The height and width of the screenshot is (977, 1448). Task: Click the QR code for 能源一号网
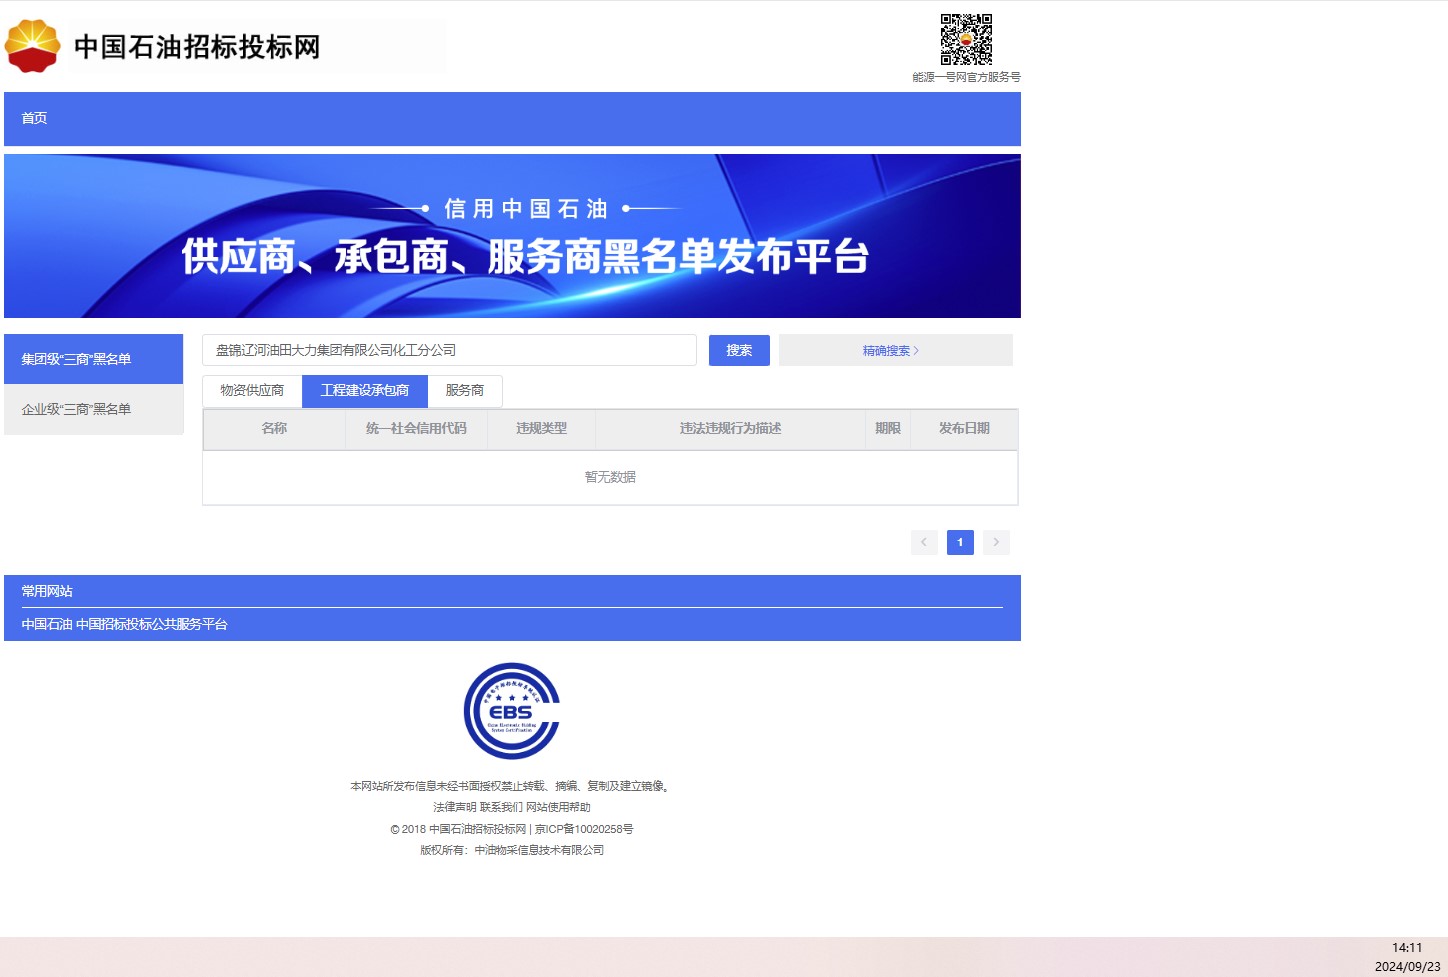966,39
